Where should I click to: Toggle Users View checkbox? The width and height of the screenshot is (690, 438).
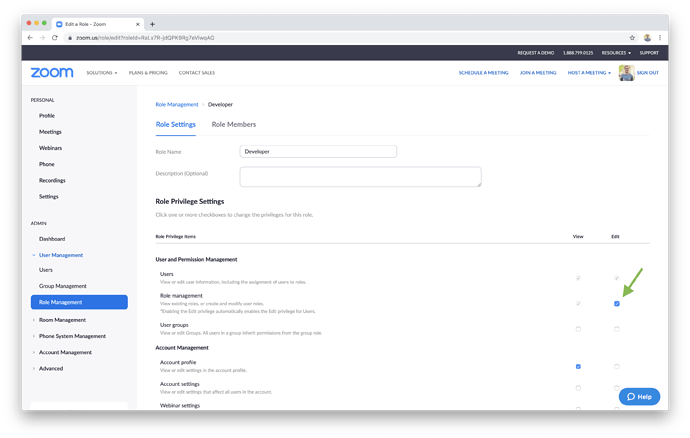click(578, 278)
